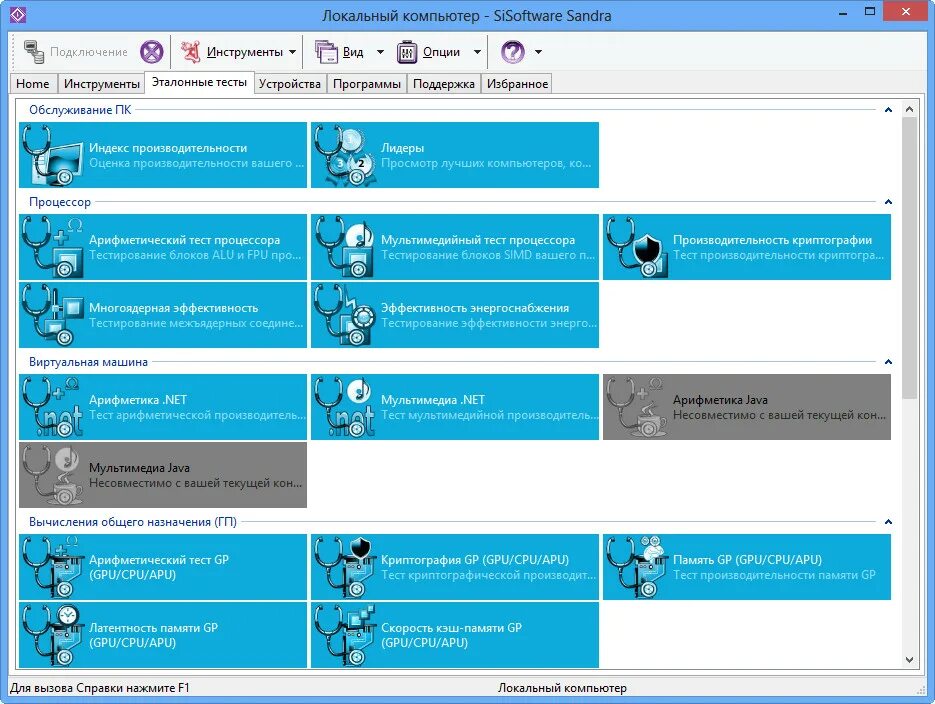Screen dimensions: 935x704
Task: Click the purple disconnect X icon
Action: pyautogui.click(x=152, y=52)
